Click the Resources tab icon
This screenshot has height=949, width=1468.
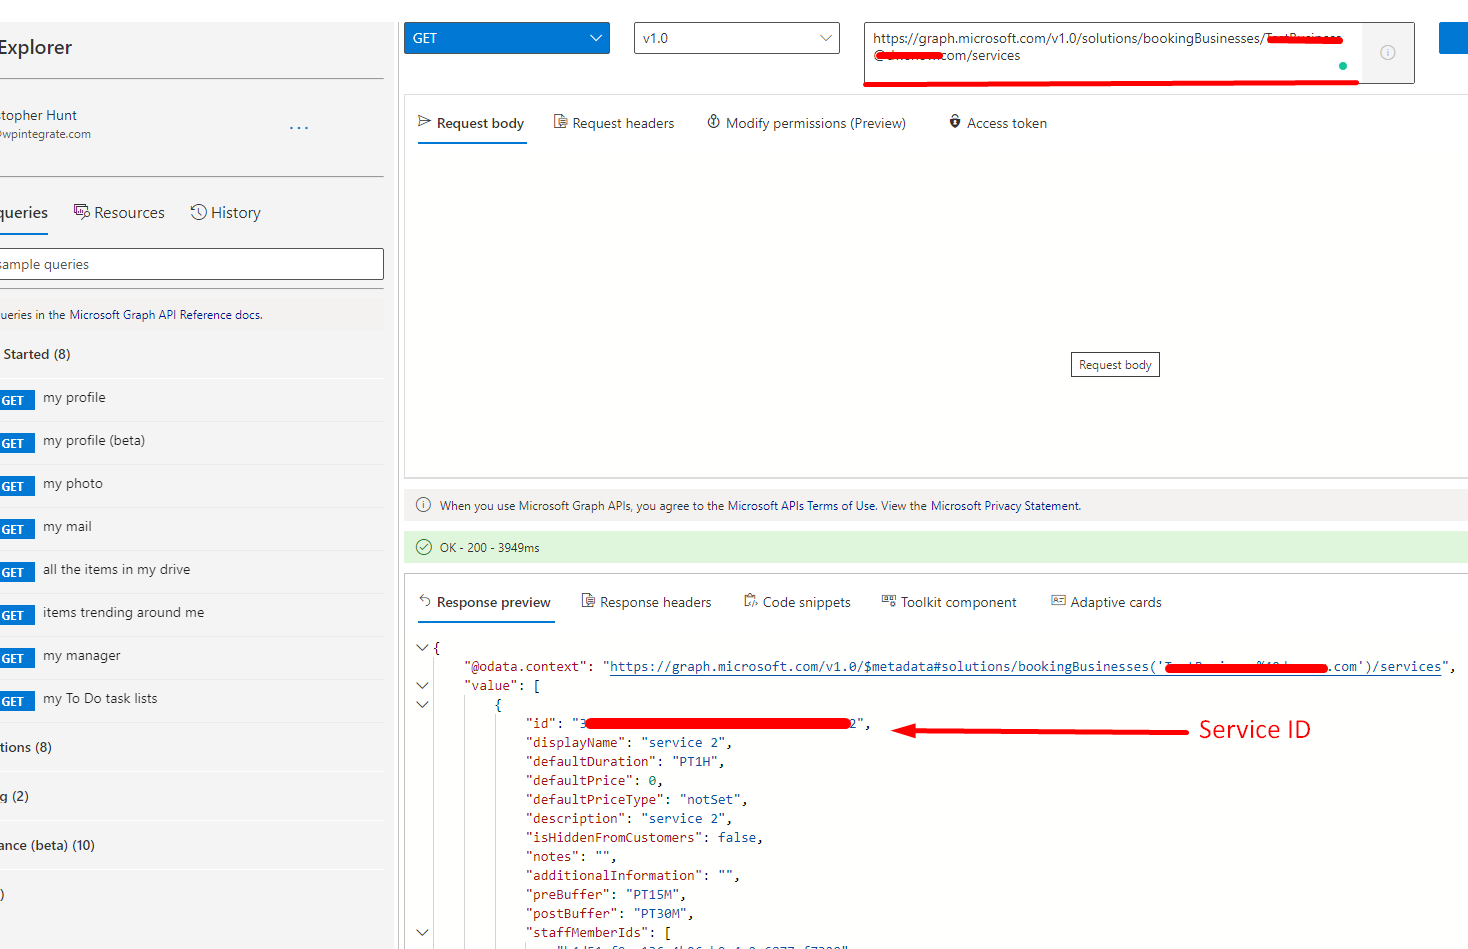pyautogui.click(x=81, y=212)
